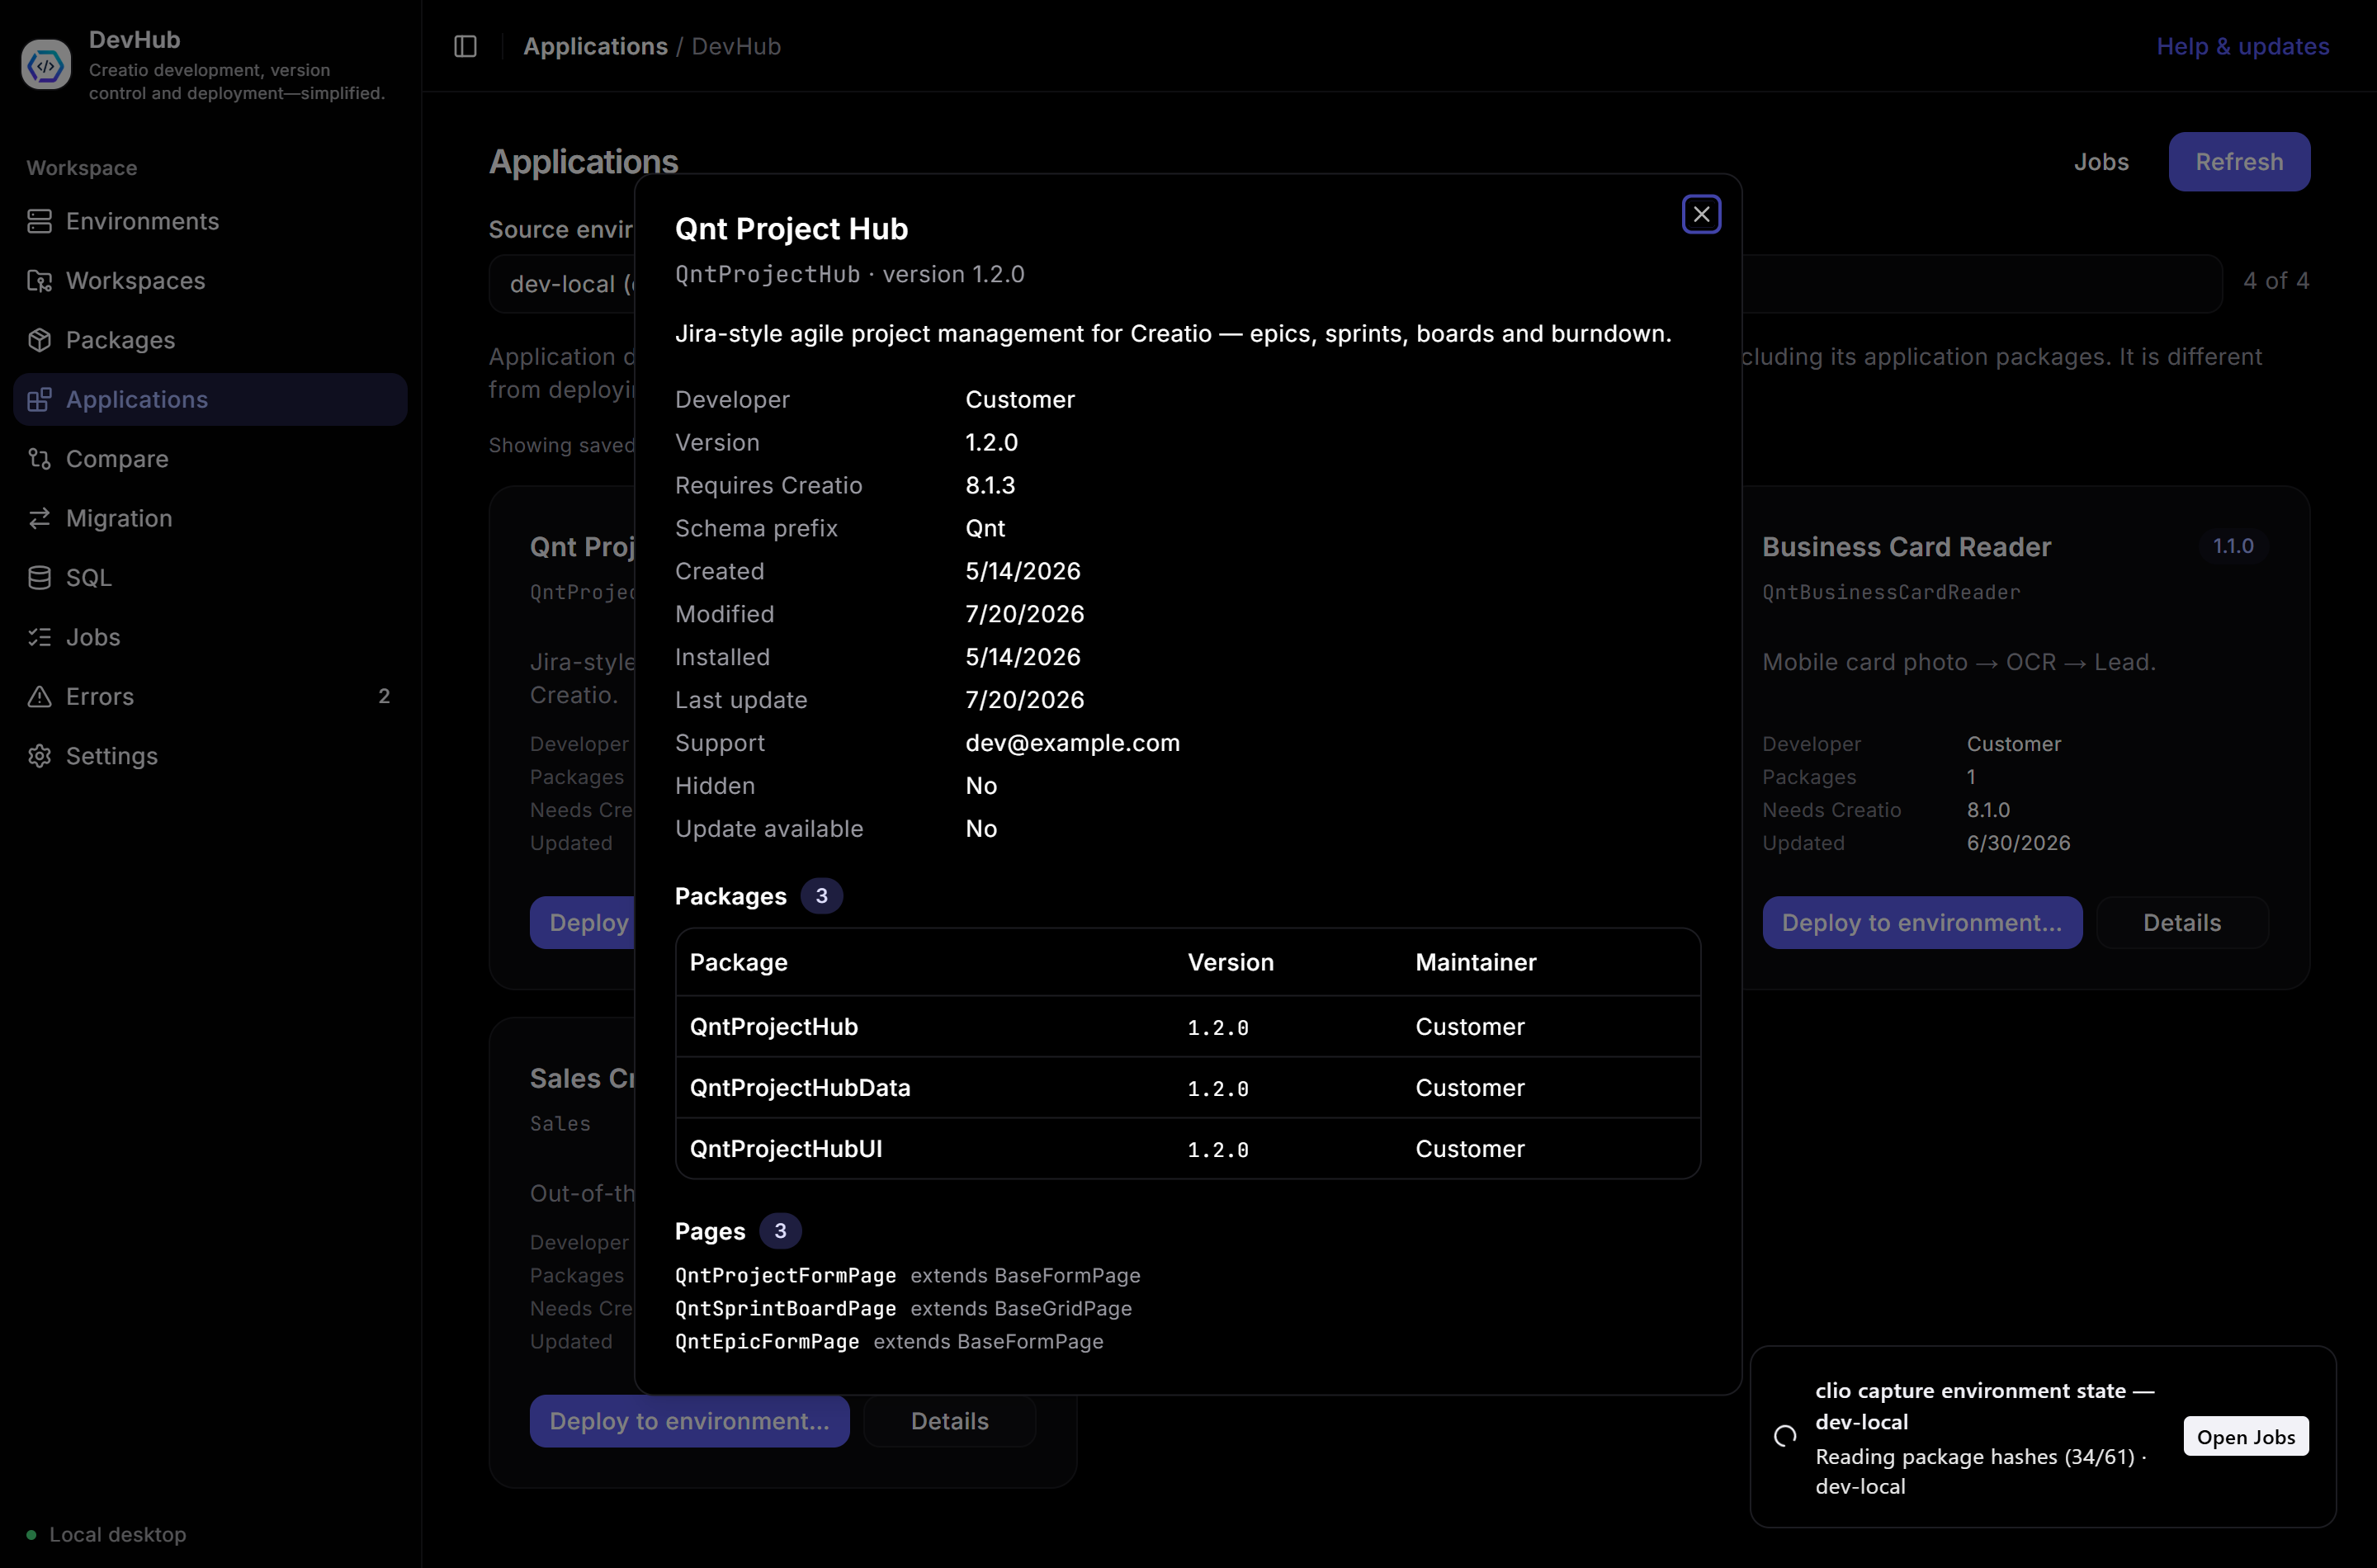
Task: Click the QntProjectFormPage page entry
Action: click(908, 1276)
